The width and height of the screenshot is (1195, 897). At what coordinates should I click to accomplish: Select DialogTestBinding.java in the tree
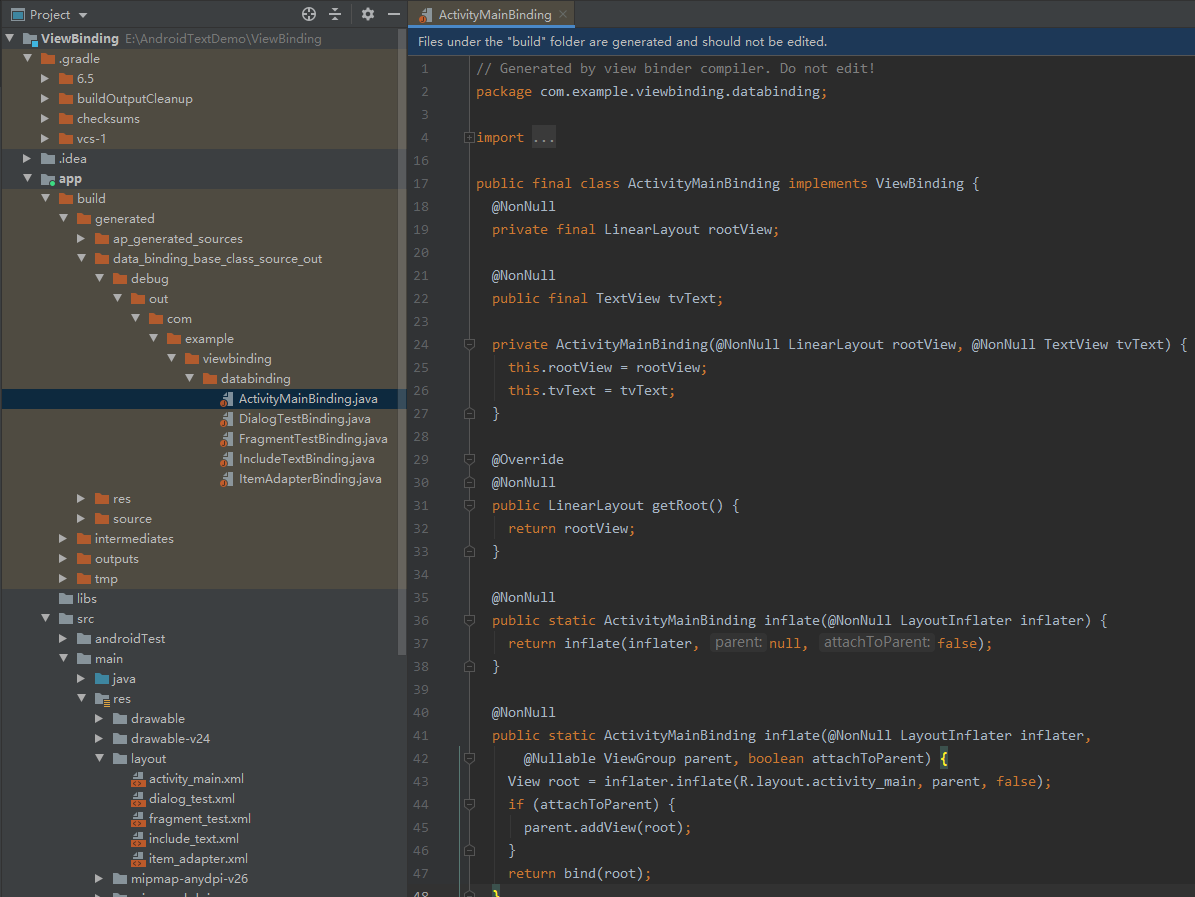[x=305, y=418]
